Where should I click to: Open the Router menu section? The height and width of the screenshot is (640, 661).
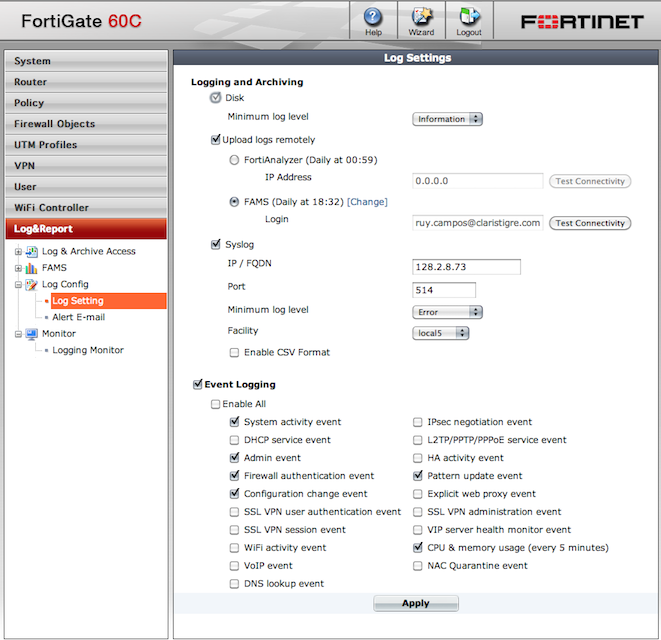pyautogui.click(x=86, y=82)
